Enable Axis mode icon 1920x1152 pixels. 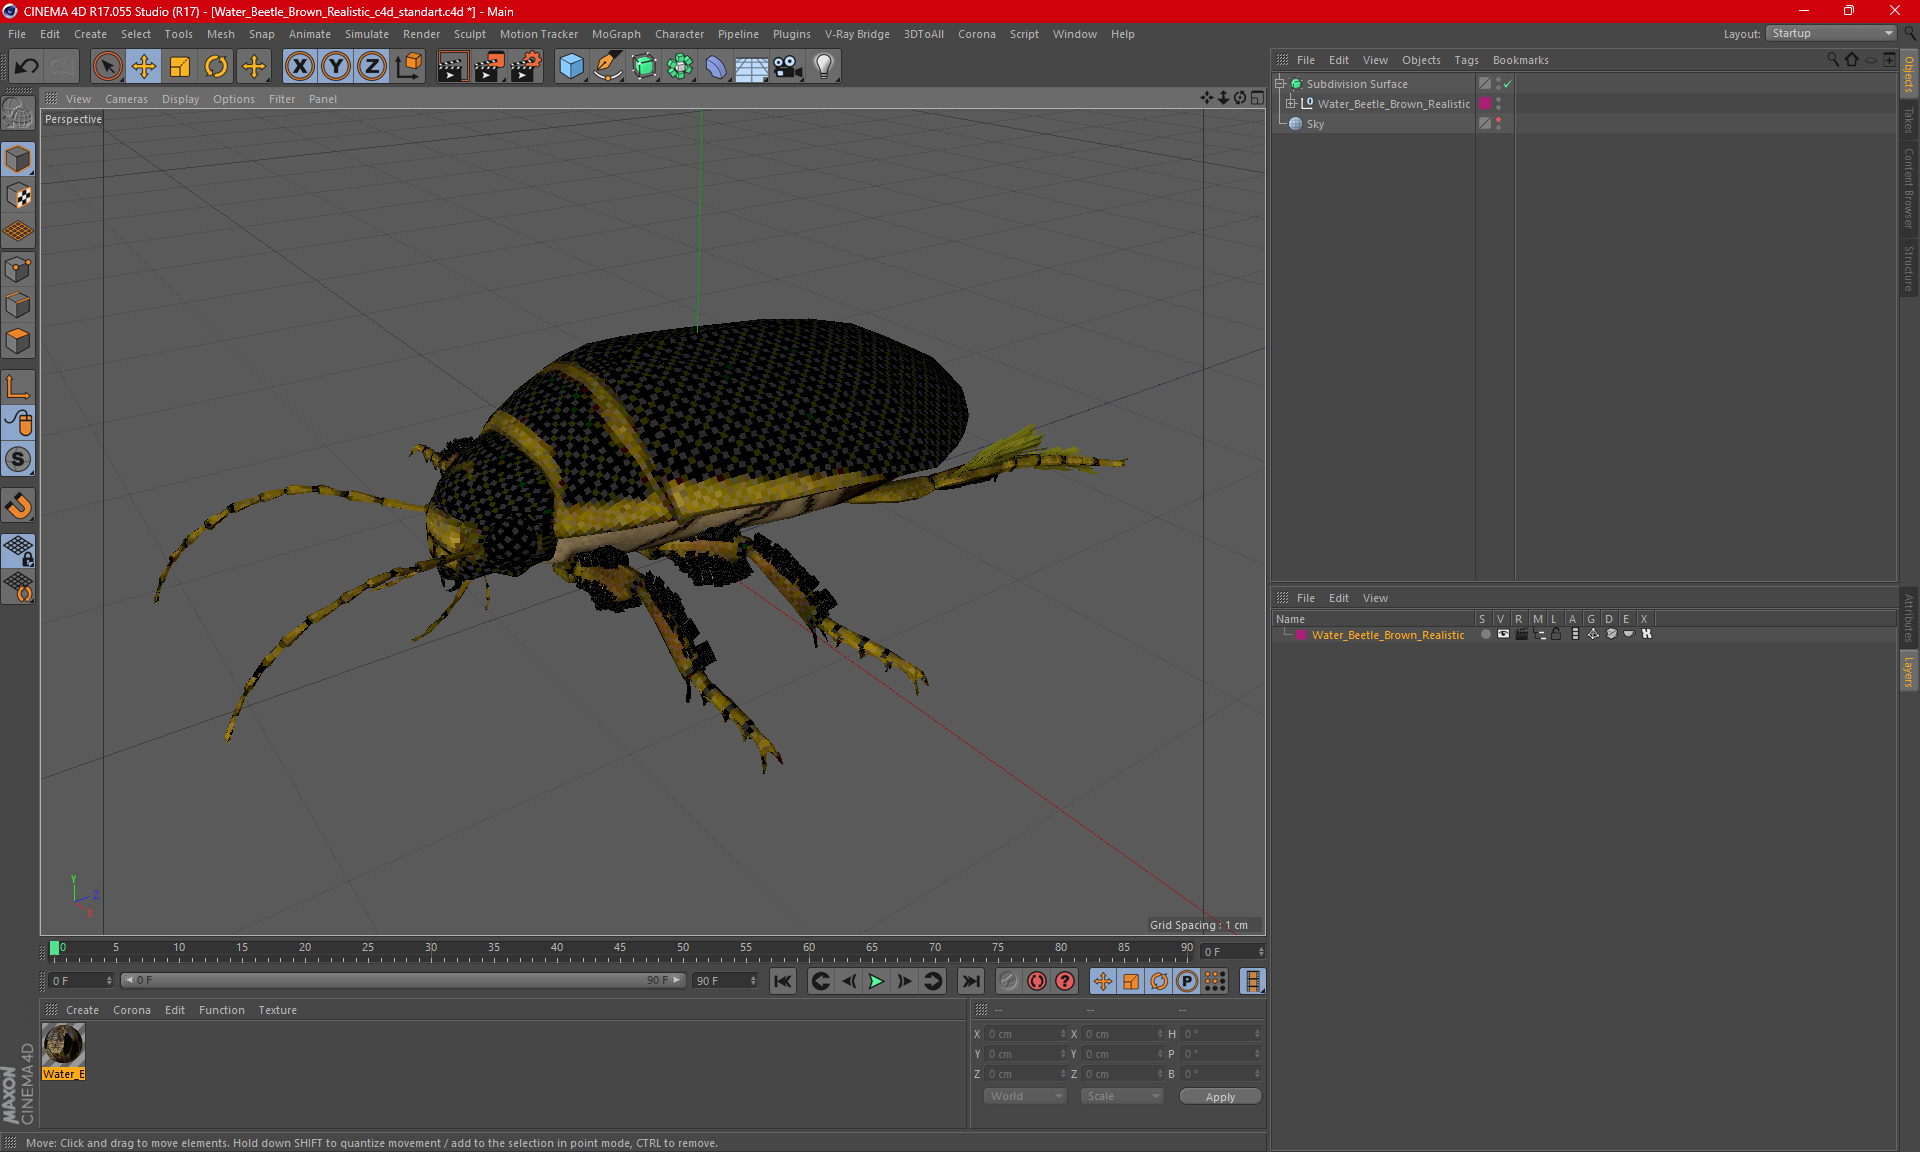(18, 387)
